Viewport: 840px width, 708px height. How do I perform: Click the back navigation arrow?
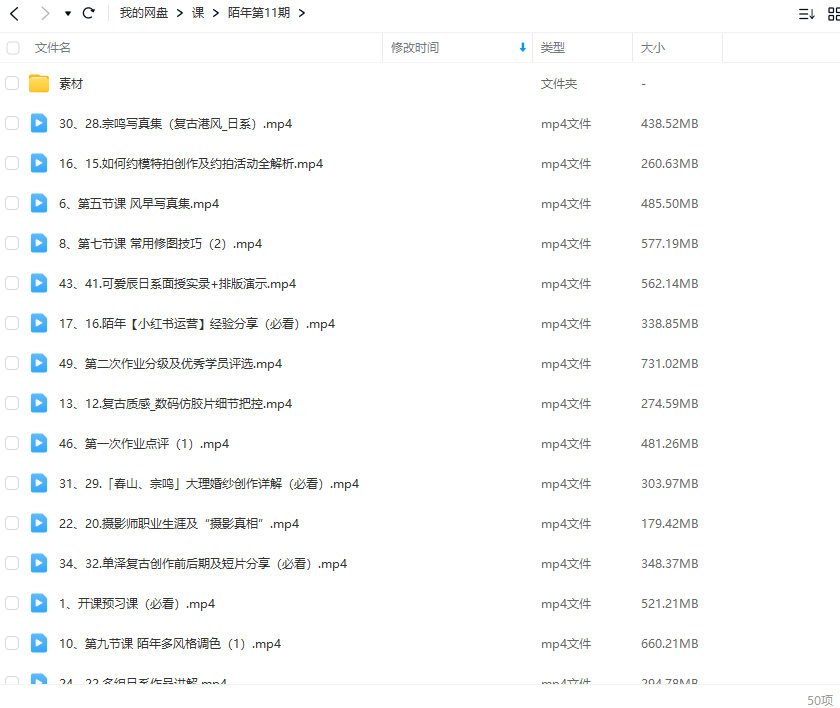coord(13,14)
